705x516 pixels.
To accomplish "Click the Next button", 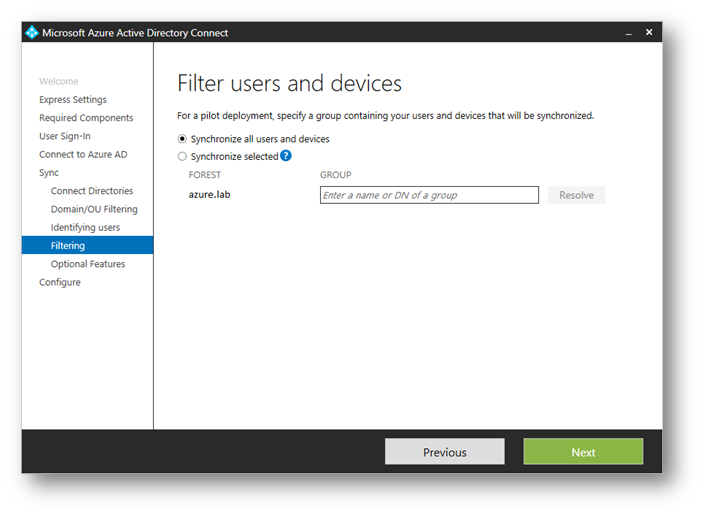I will [x=583, y=452].
